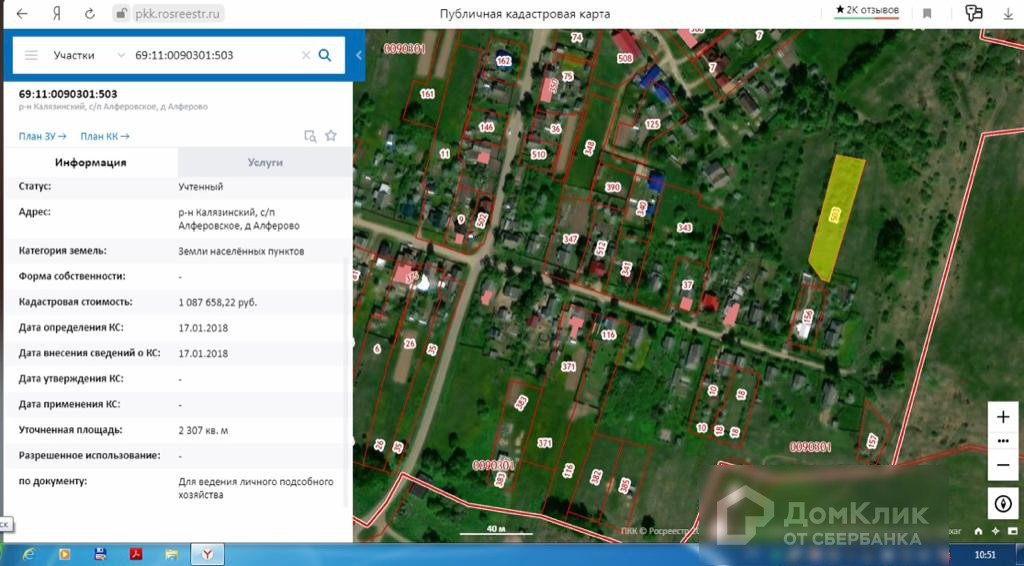Click parcel label 347 on the map
1024x566 pixels.
571,240
